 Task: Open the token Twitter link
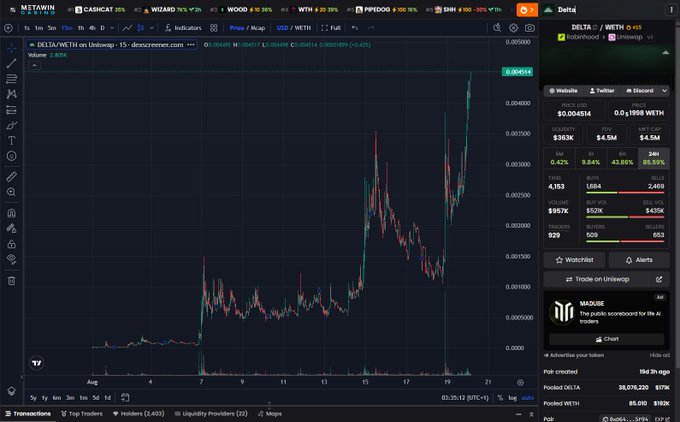(602, 91)
